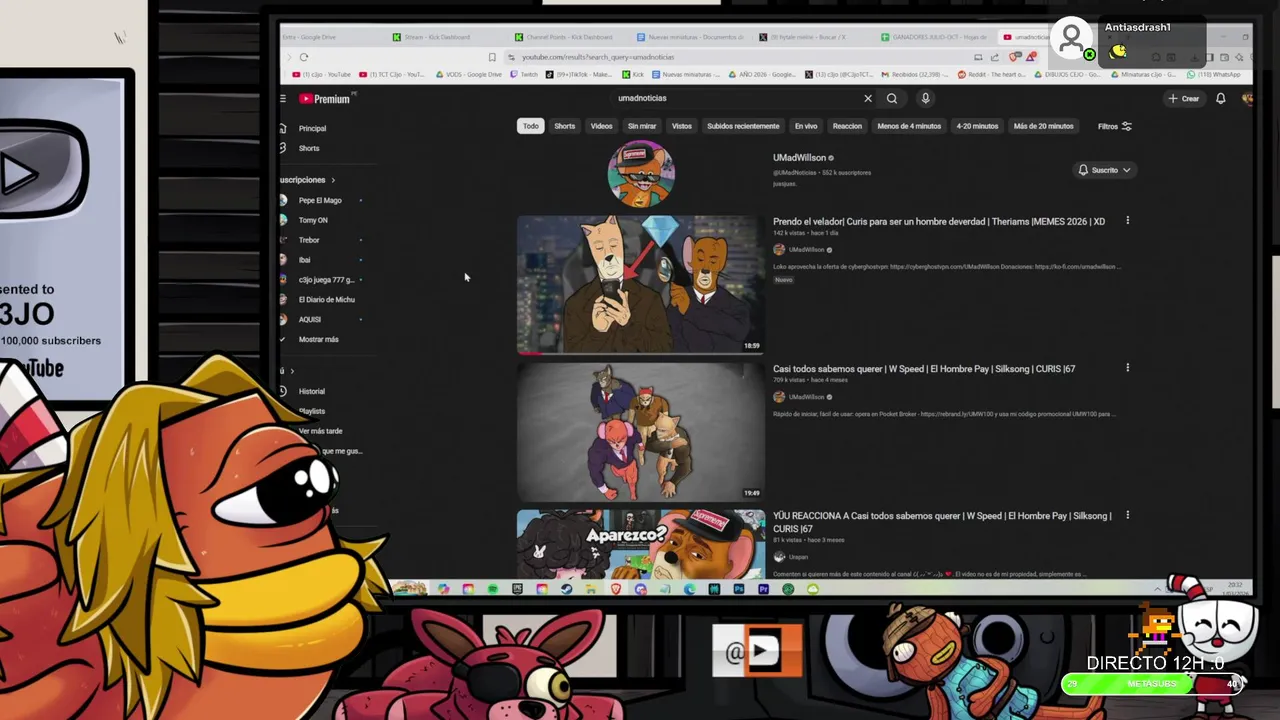Play Casi todos sabemos querer thumbnail

click(x=640, y=431)
